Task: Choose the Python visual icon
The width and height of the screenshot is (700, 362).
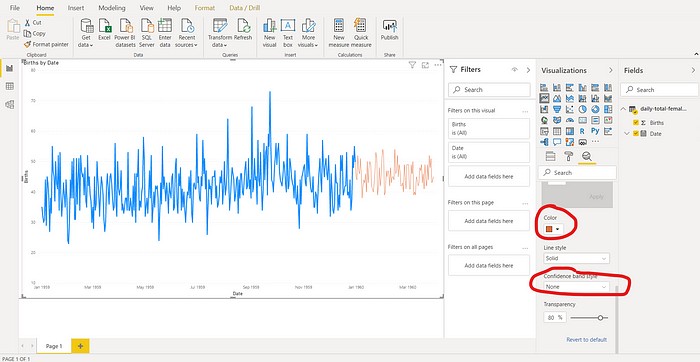Action: [595, 131]
